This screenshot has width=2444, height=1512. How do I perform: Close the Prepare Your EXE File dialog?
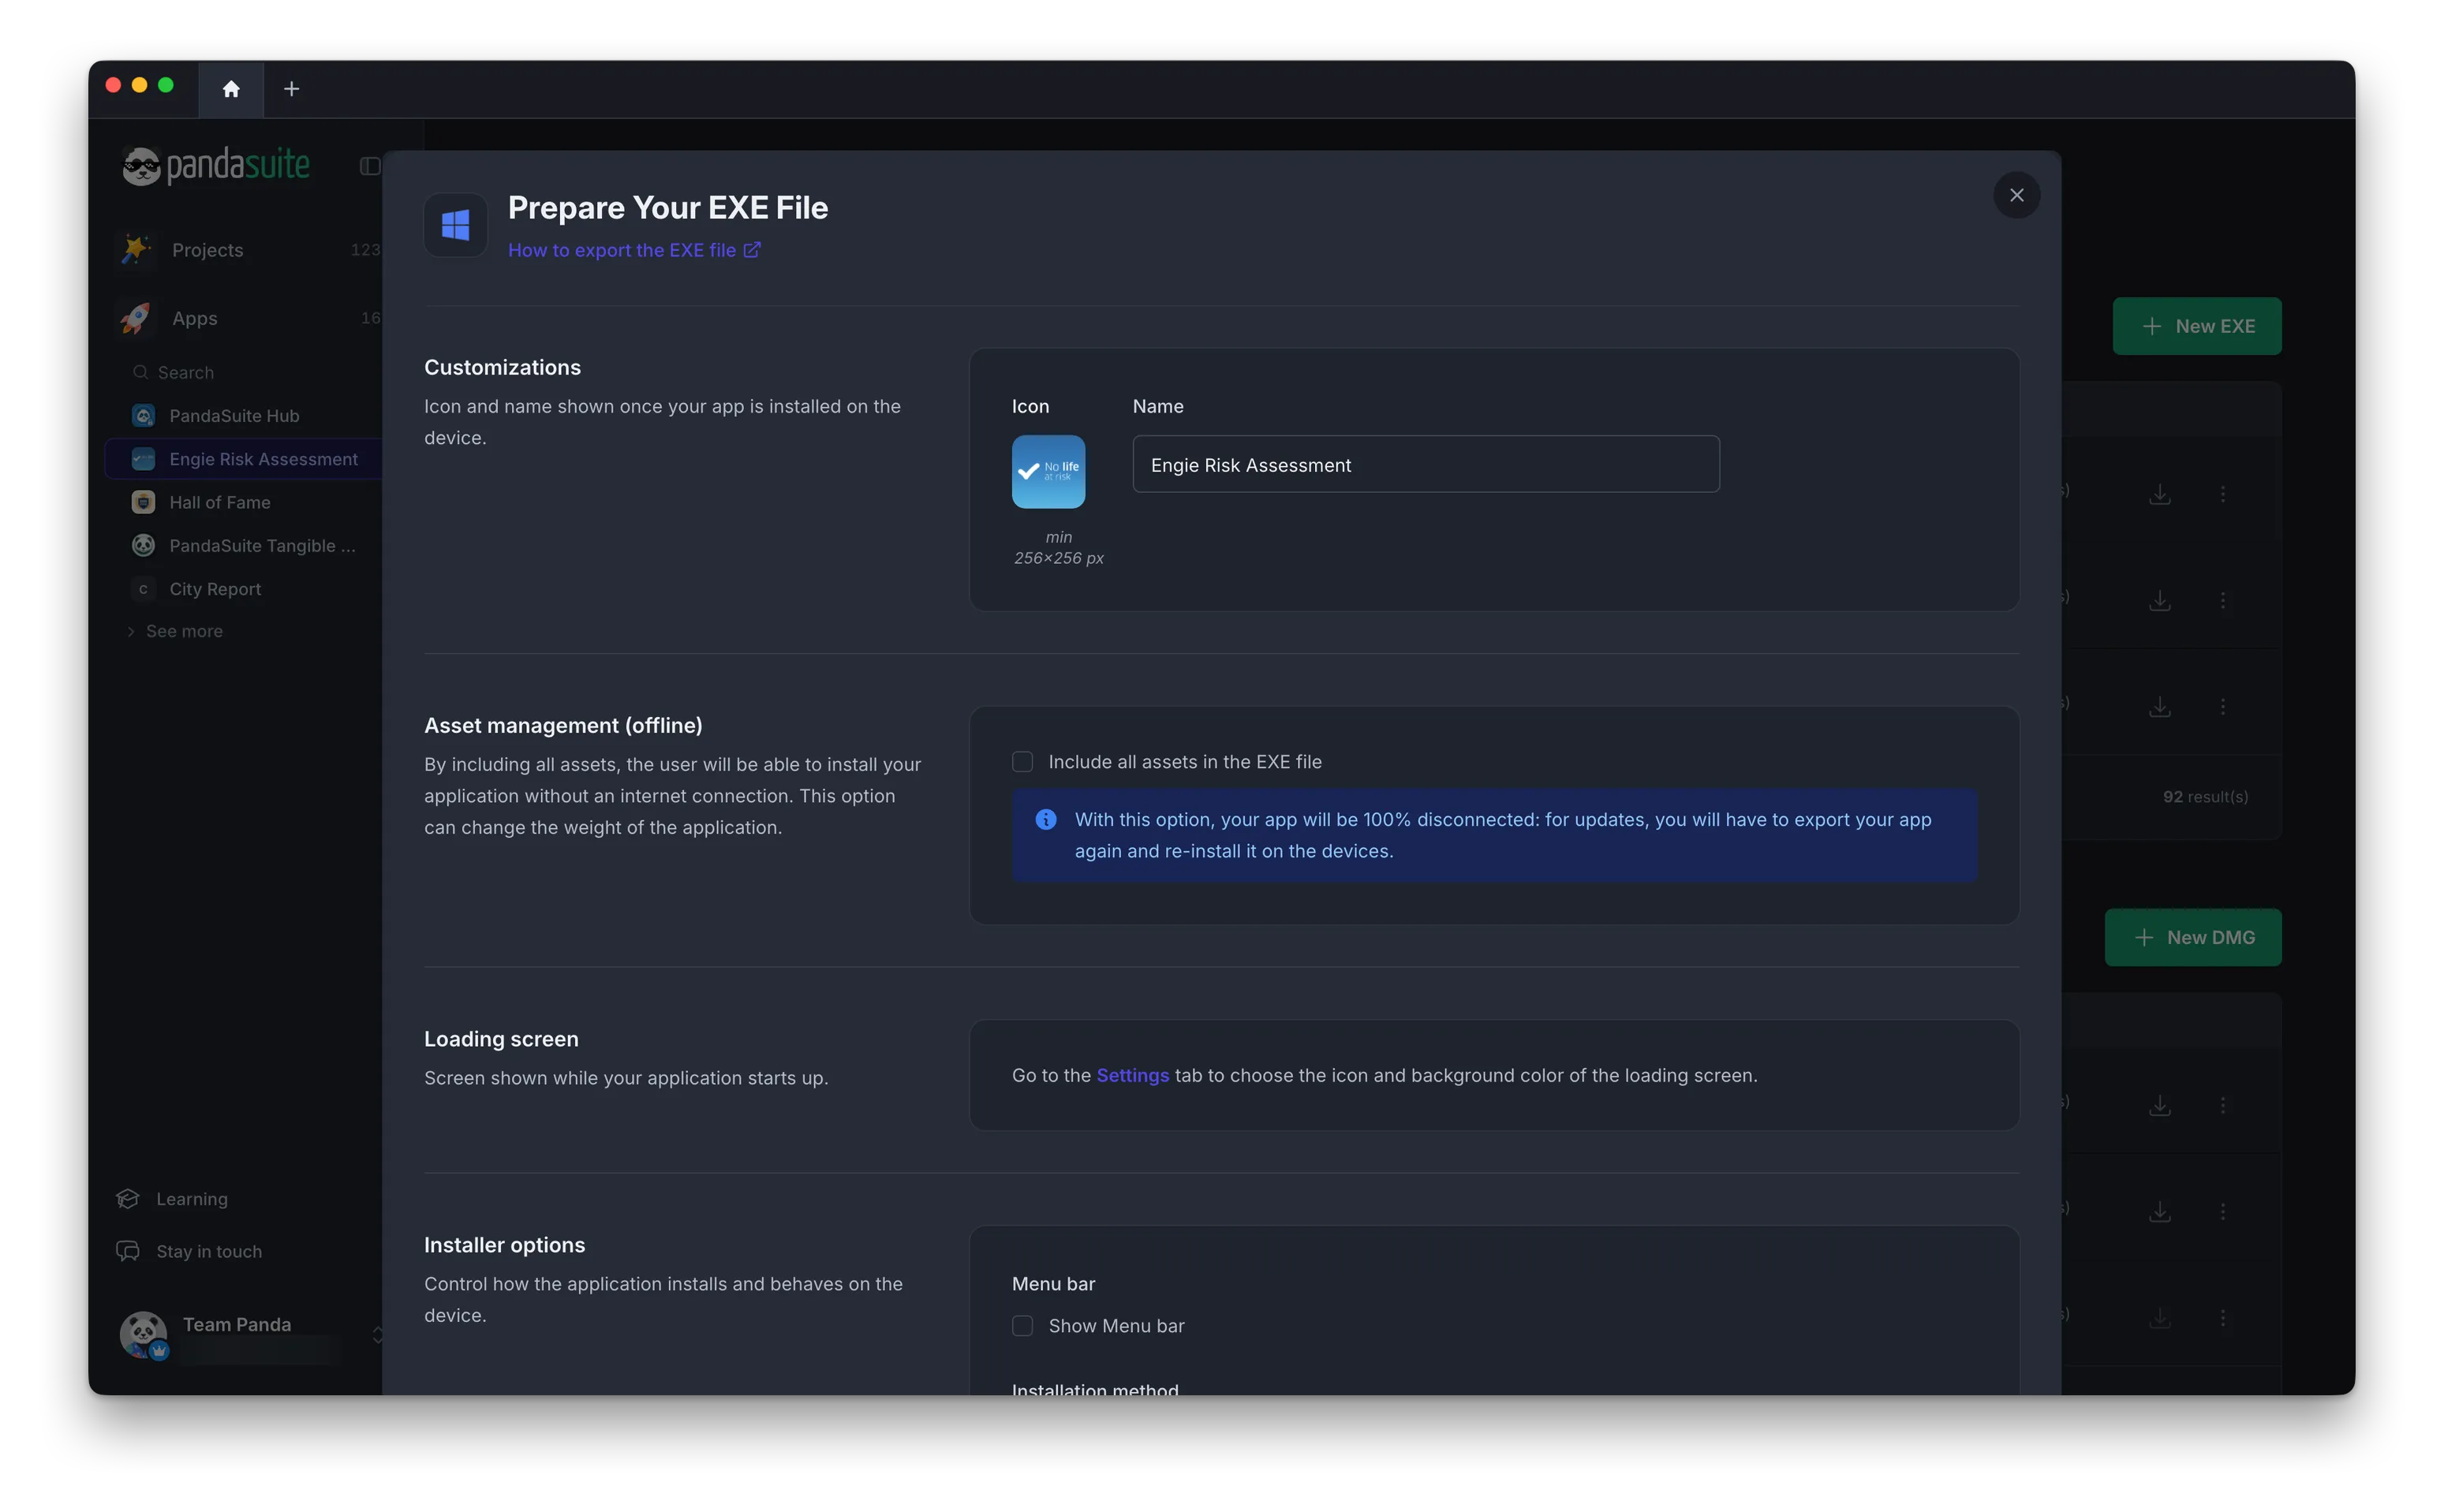[2016, 195]
